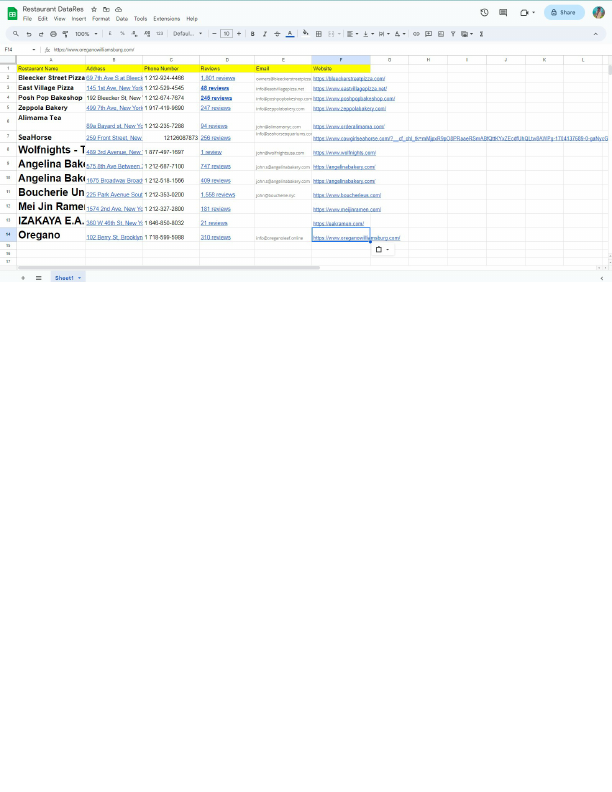Click the formula bar URL text
Image resolution: width=612 pixels, height=792 pixels.
click(94, 50)
